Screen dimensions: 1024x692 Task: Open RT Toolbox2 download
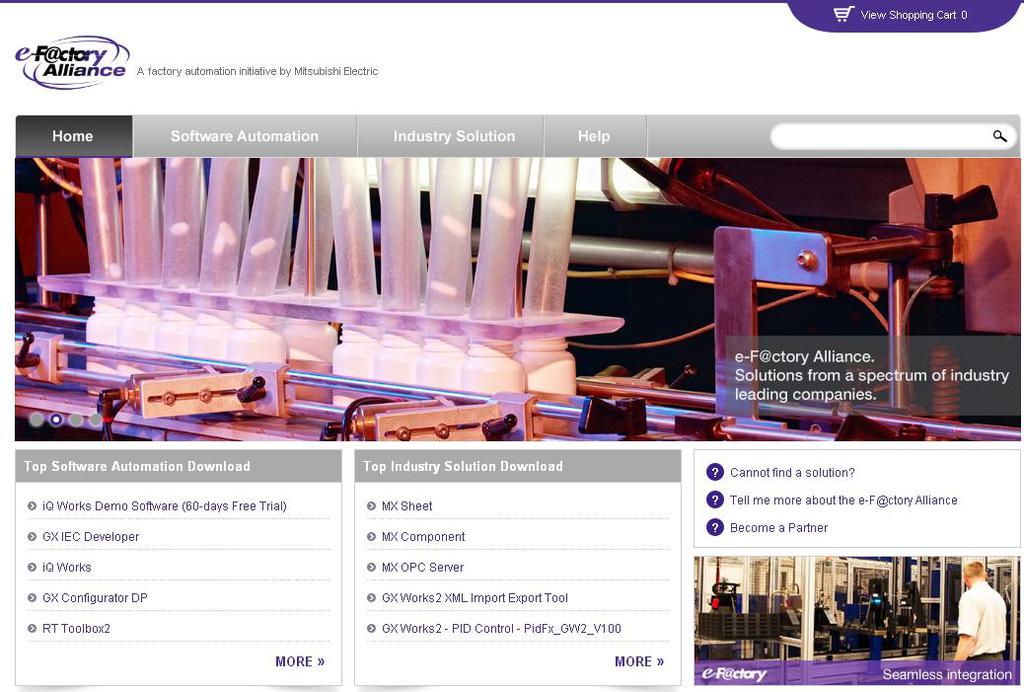pyautogui.click(x=76, y=629)
